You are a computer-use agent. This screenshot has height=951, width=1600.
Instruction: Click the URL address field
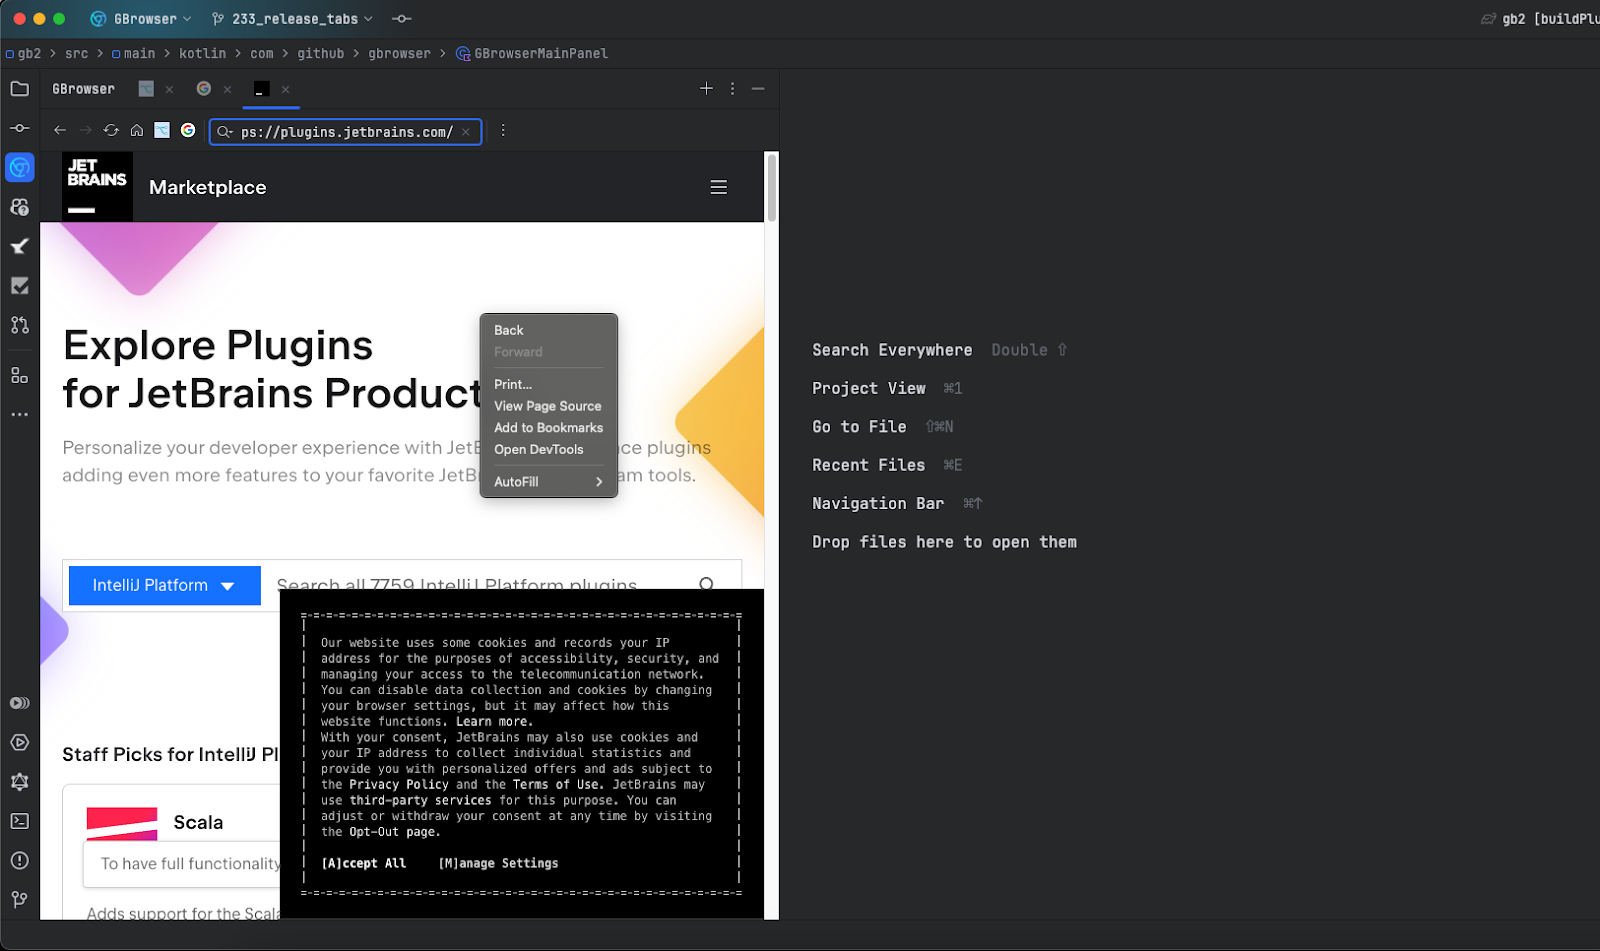pyautogui.click(x=346, y=132)
